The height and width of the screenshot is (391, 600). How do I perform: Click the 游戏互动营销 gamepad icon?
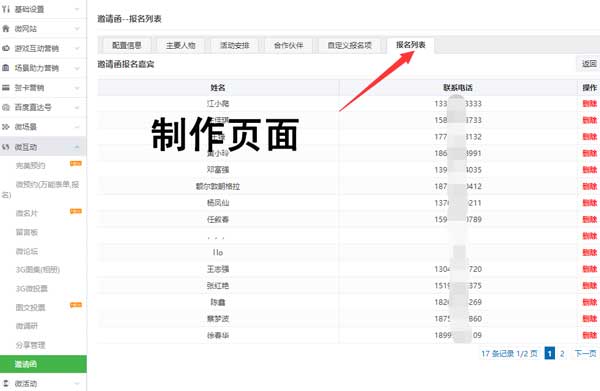[6, 48]
